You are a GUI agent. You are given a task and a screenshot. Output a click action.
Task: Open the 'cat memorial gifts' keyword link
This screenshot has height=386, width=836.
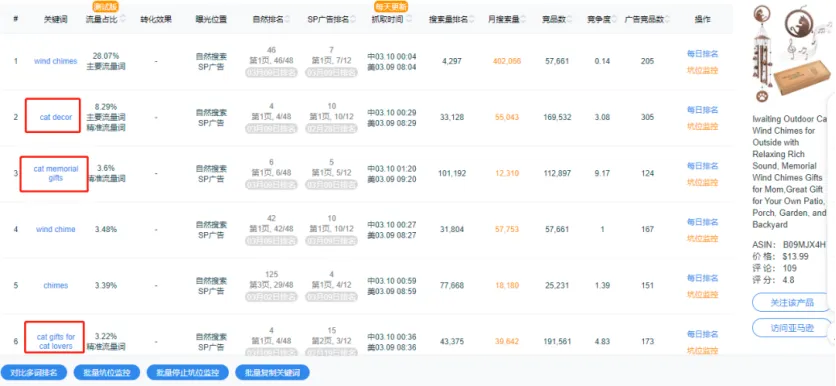tap(55, 173)
